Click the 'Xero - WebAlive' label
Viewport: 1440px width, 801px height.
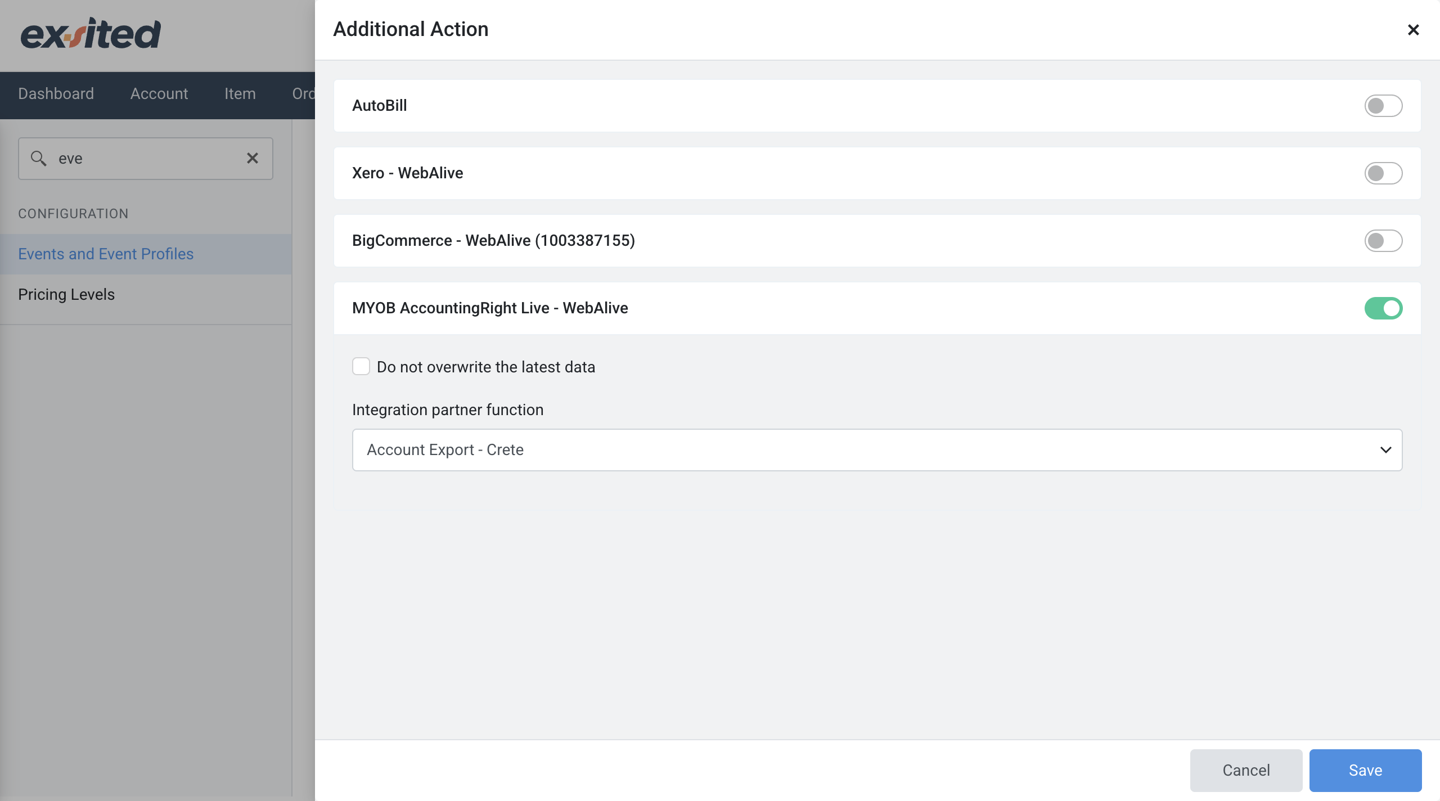click(407, 173)
